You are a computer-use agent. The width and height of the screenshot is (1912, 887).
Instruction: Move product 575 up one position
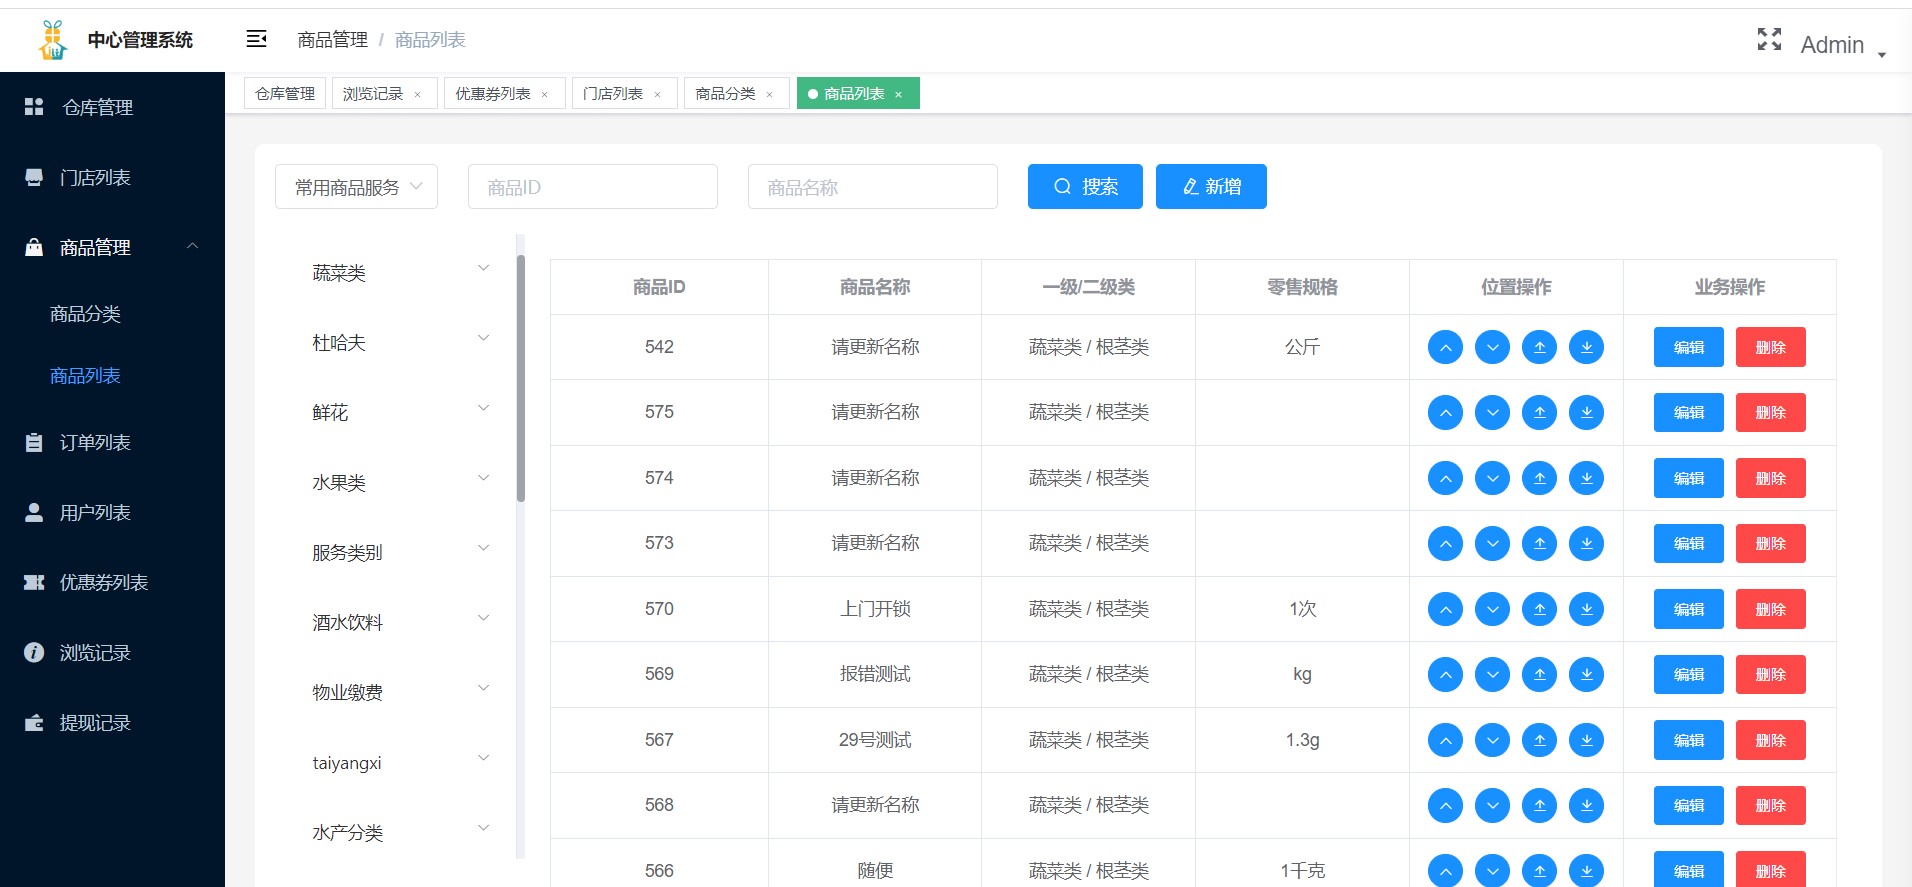(1445, 412)
